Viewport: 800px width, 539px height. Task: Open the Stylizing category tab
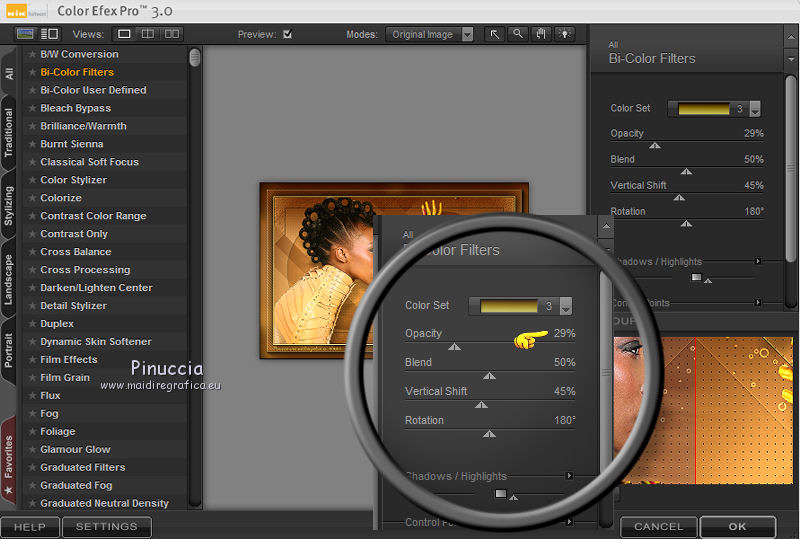click(9, 206)
